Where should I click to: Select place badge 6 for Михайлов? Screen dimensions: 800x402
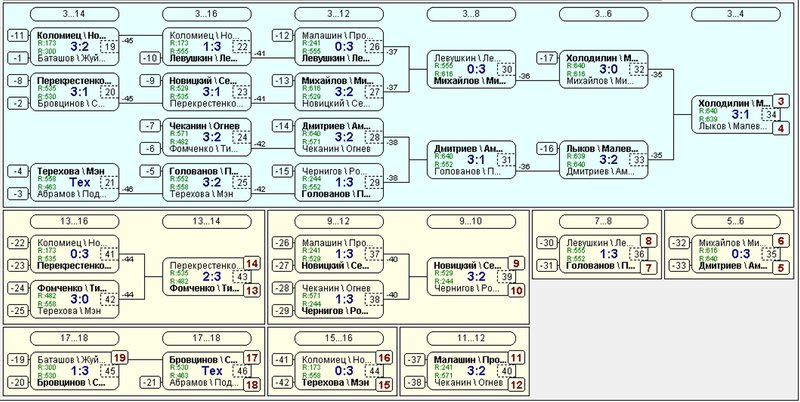pos(781,241)
